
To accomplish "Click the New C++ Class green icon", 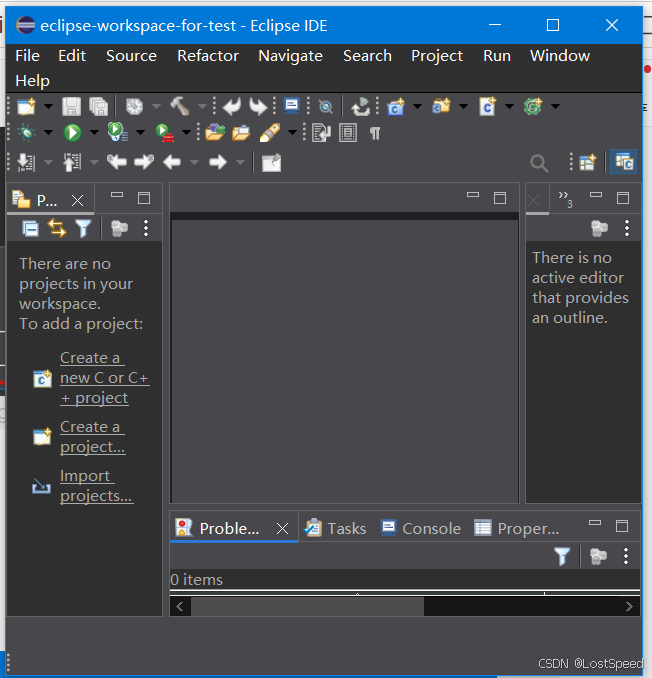I will [x=533, y=106].
